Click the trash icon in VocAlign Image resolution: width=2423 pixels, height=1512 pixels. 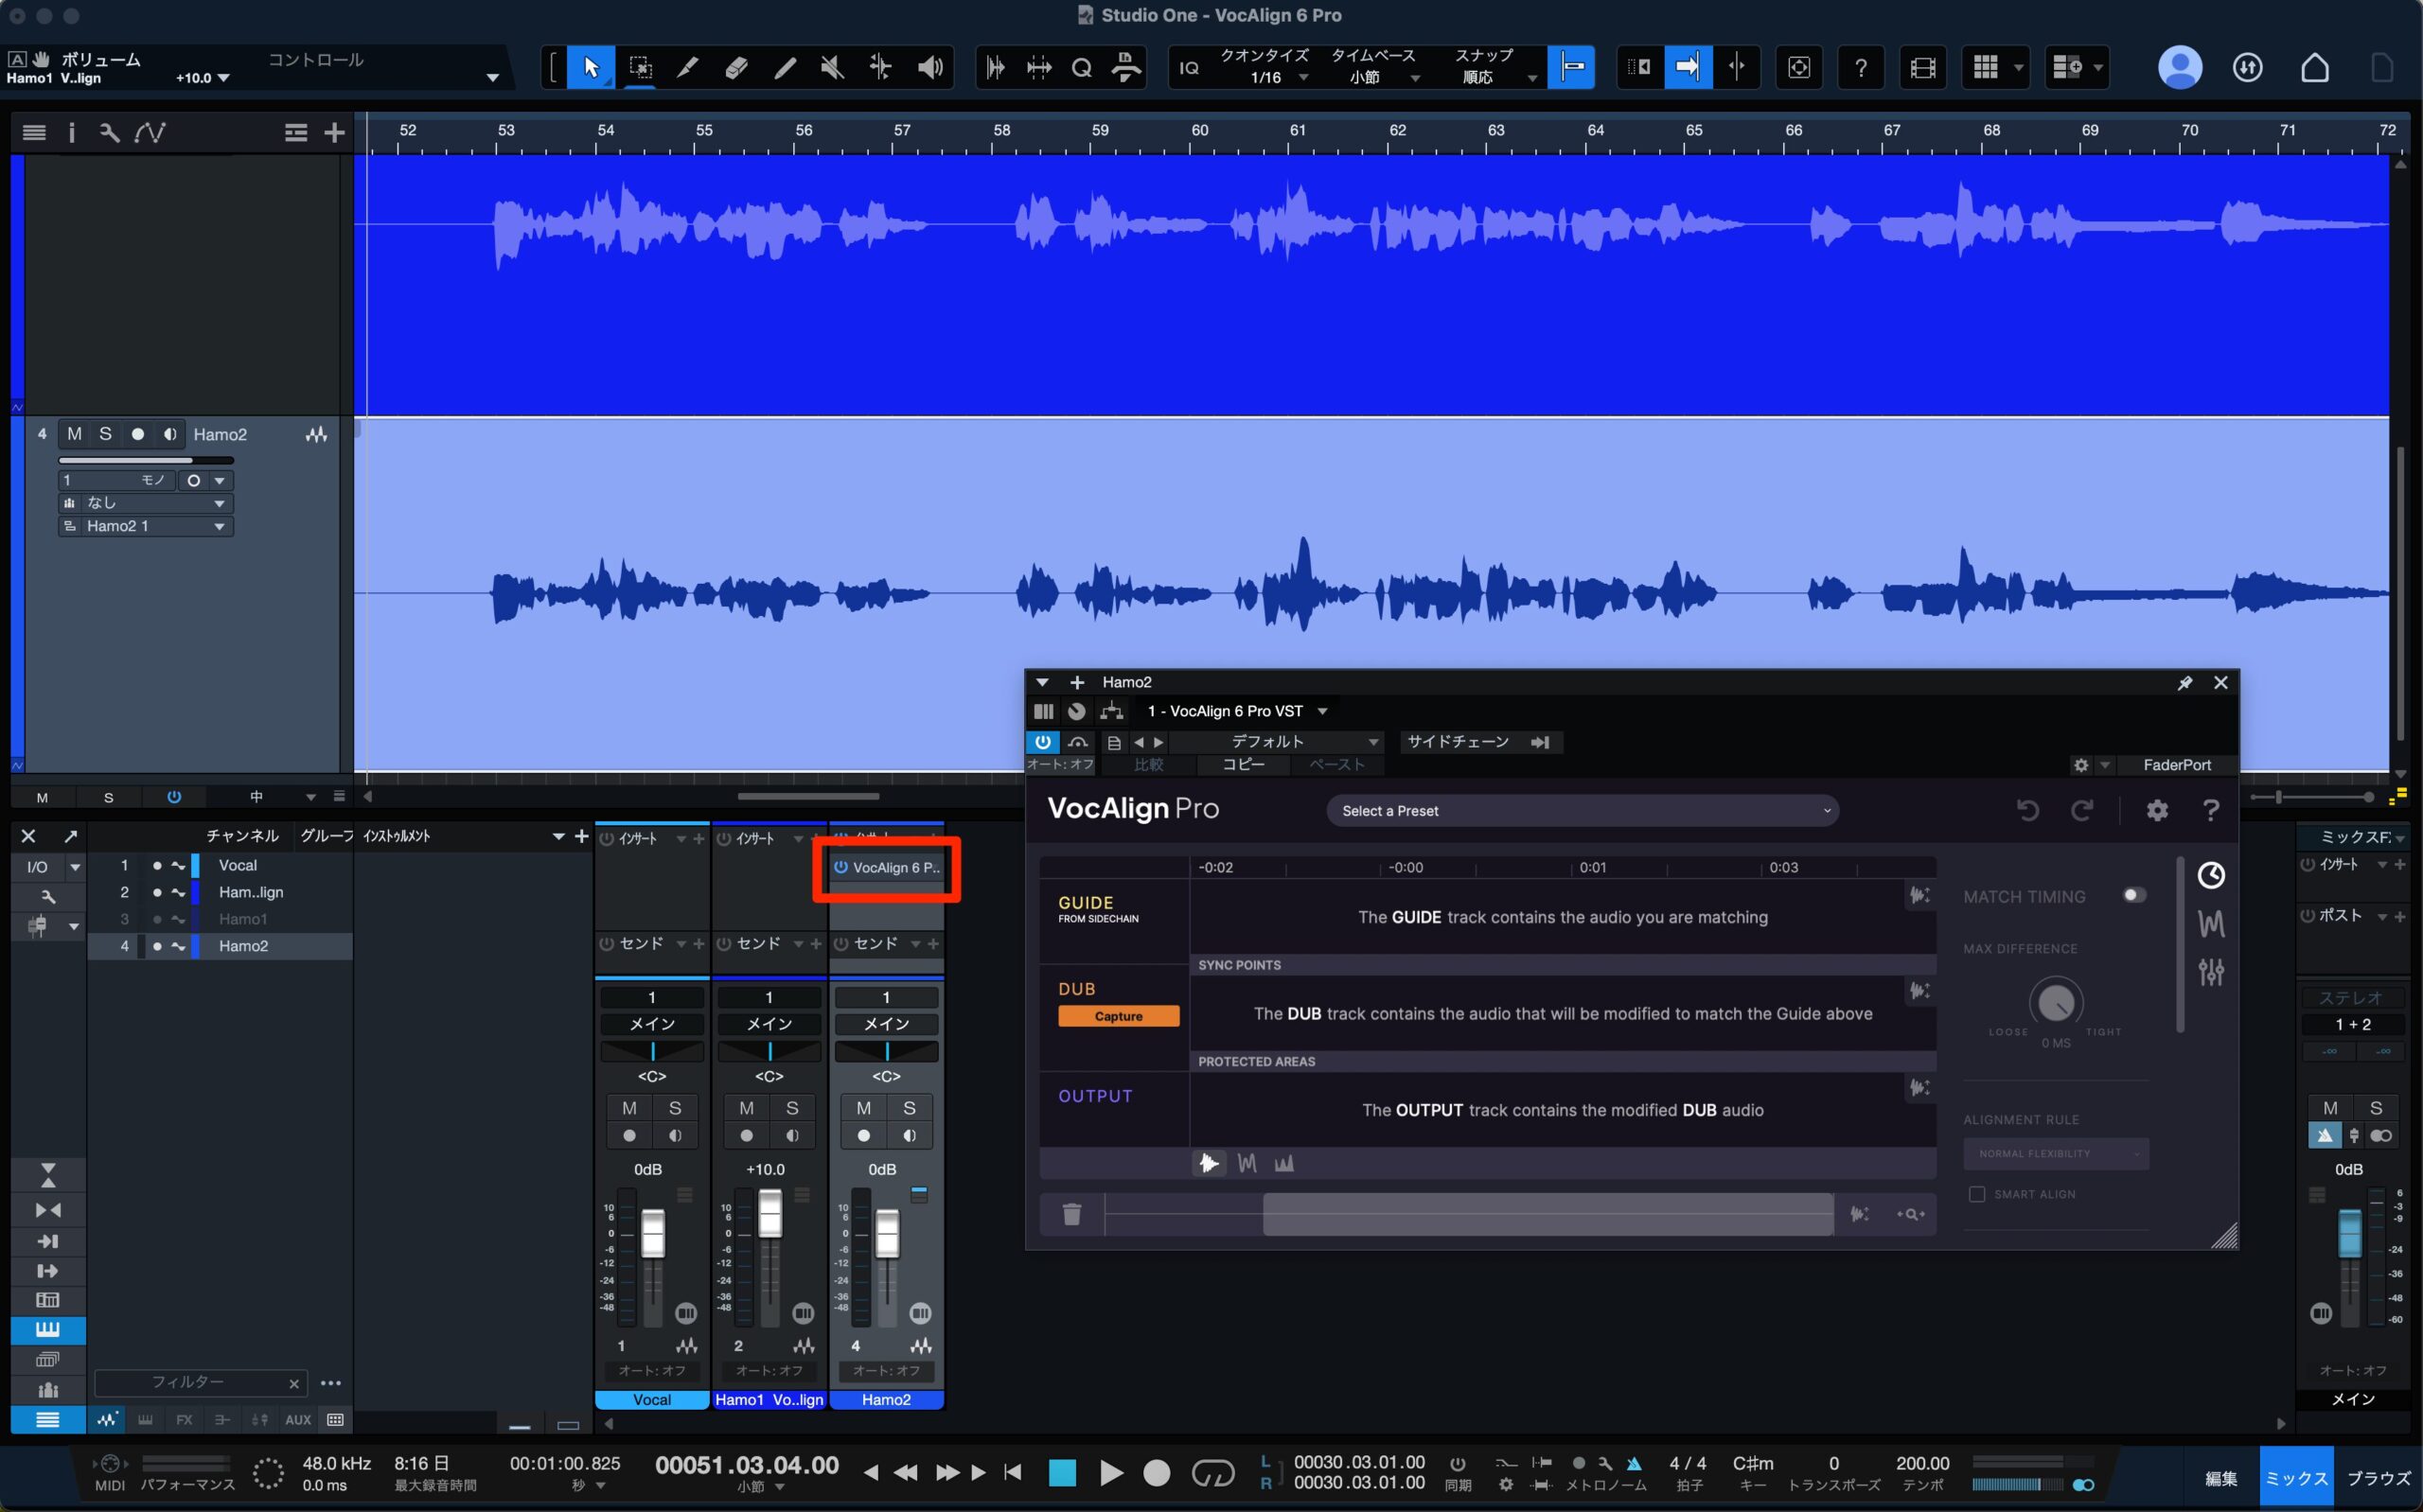click(1072, 1214)
